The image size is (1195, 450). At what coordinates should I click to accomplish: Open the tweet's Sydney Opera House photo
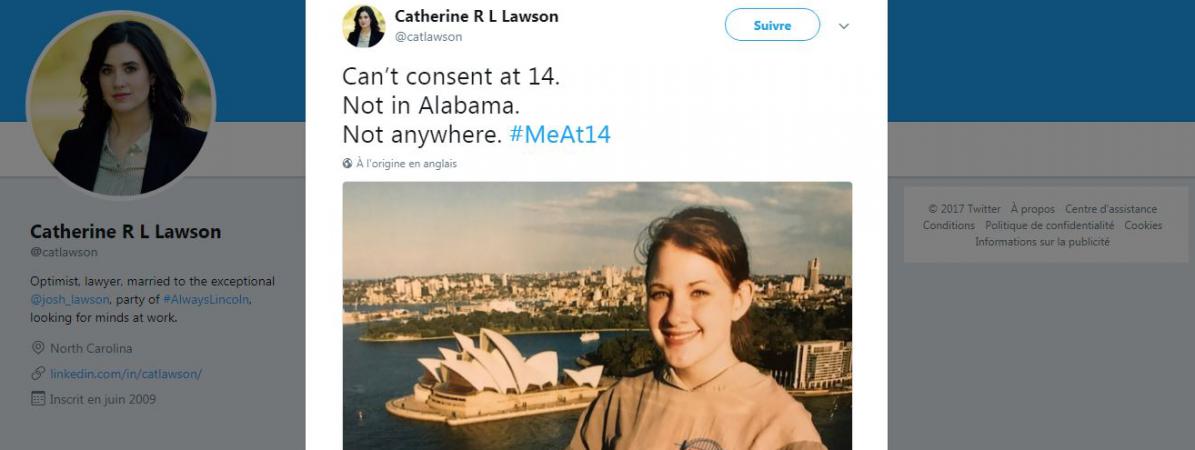(597, 315)
